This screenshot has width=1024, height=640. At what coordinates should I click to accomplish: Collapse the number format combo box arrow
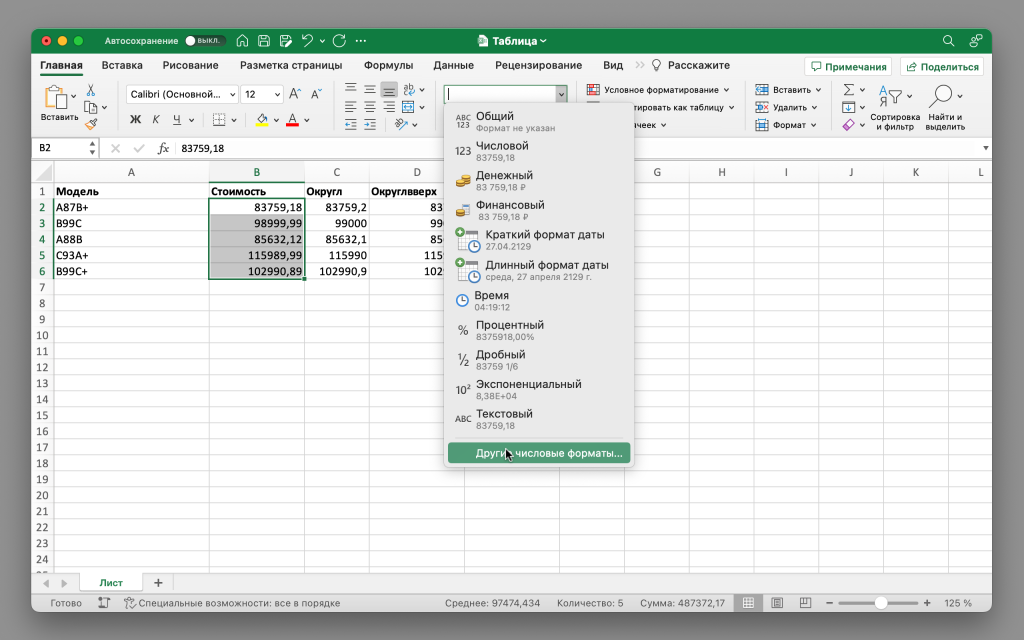tap(560, 94)
